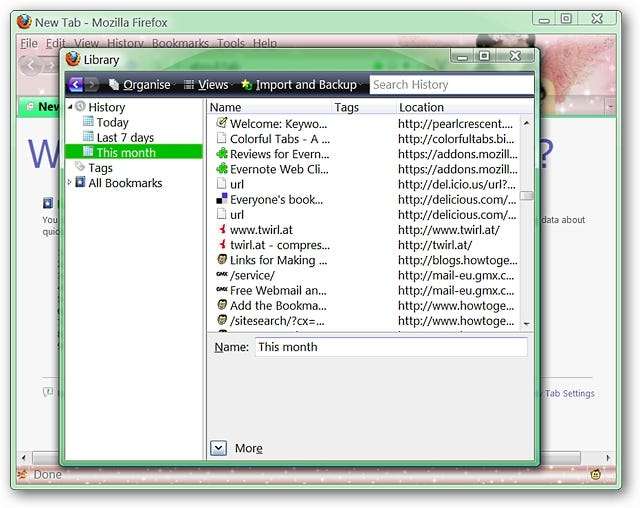Close the Library window

tap(515, 55)
